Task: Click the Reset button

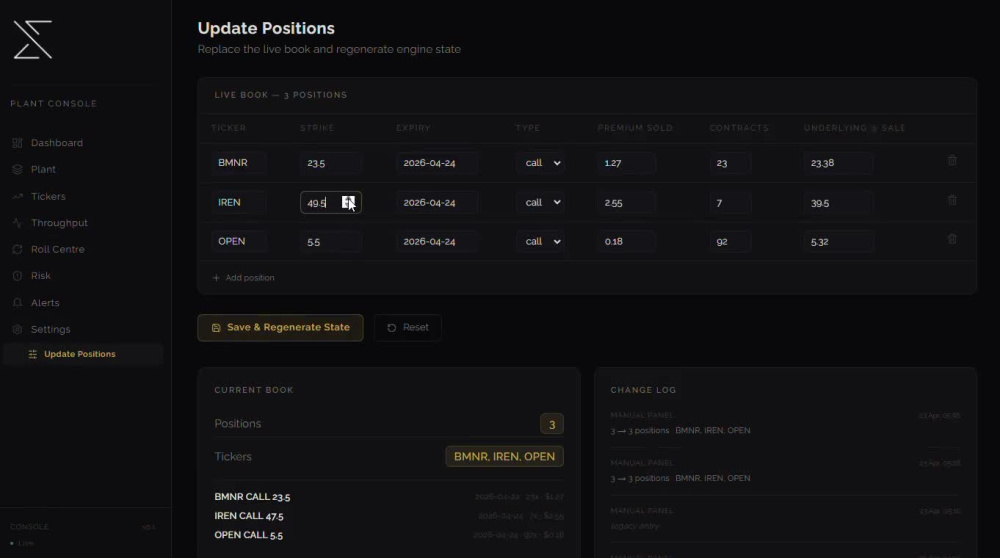Action: [x=408, y=328]
